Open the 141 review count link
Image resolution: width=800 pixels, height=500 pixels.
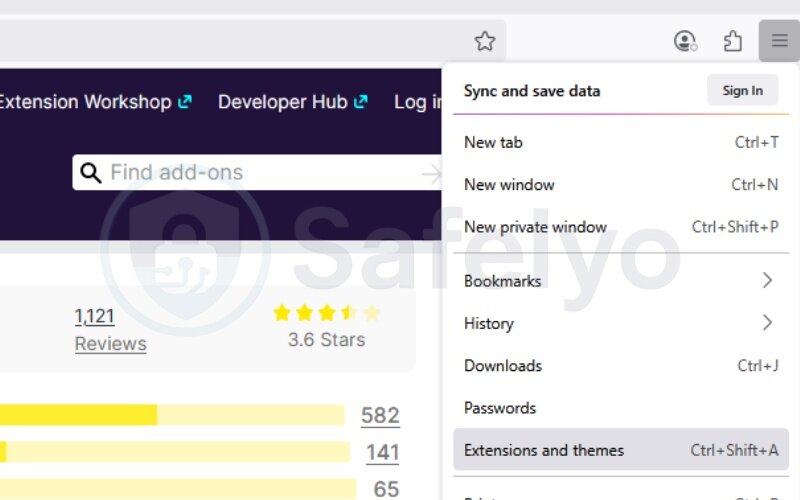pos(382,453)
